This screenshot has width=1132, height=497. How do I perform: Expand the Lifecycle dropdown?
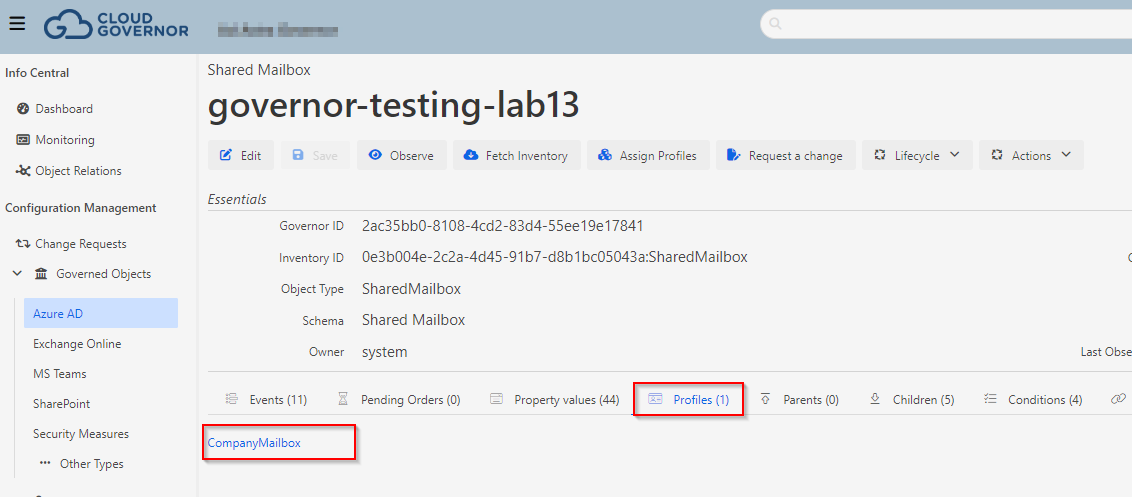(x=916, y=156)
